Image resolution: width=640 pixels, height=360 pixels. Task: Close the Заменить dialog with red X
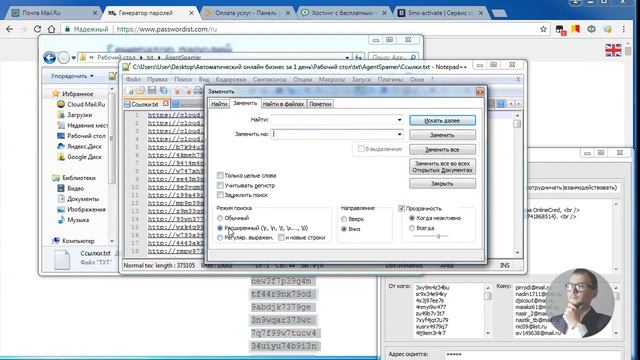[480, 91]
